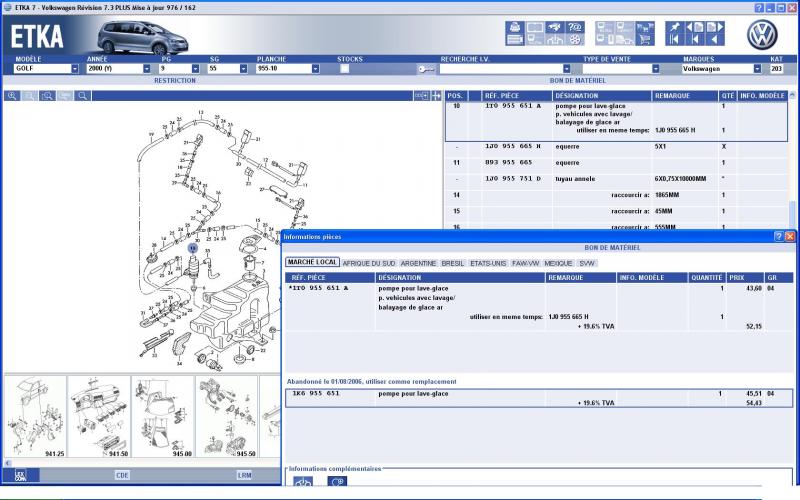Click the key icon next to Recherche I.V.
The width and height of the screenshot is (800, 500).
point(426,69)
